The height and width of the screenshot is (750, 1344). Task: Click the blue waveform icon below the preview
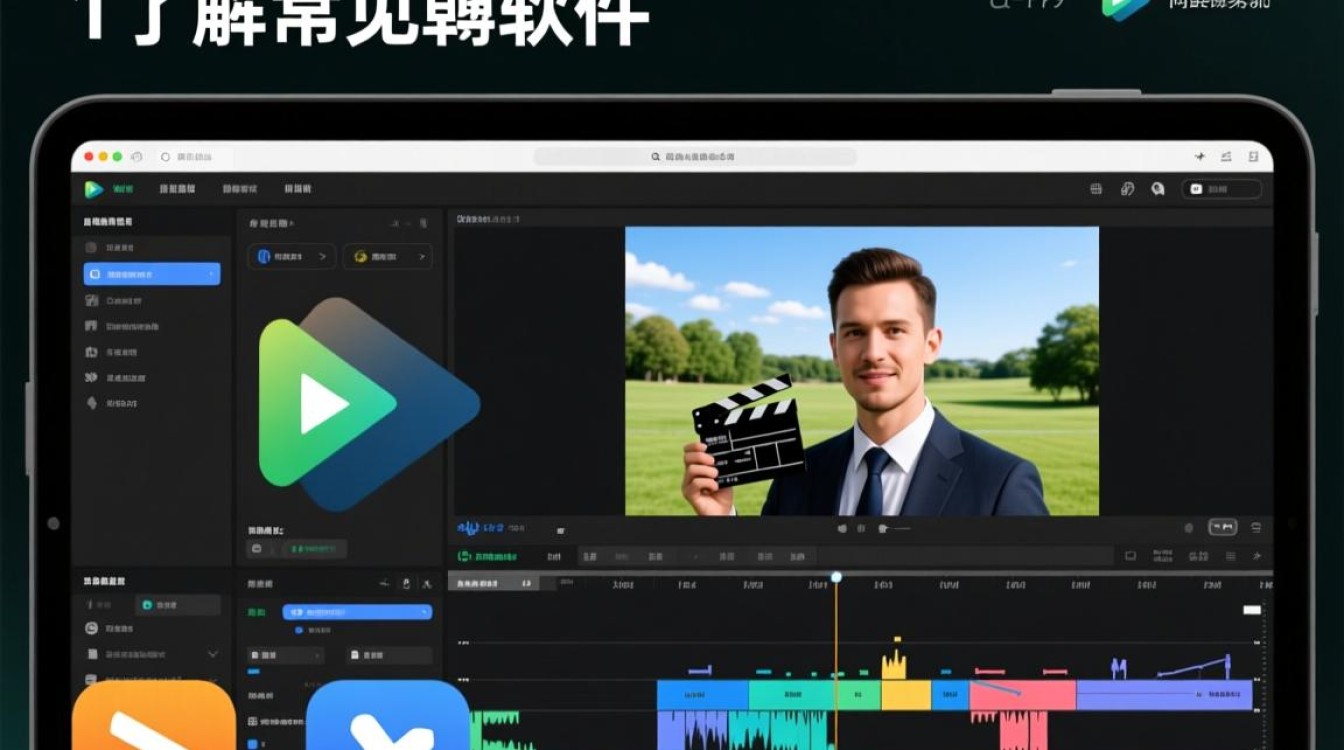468,527
